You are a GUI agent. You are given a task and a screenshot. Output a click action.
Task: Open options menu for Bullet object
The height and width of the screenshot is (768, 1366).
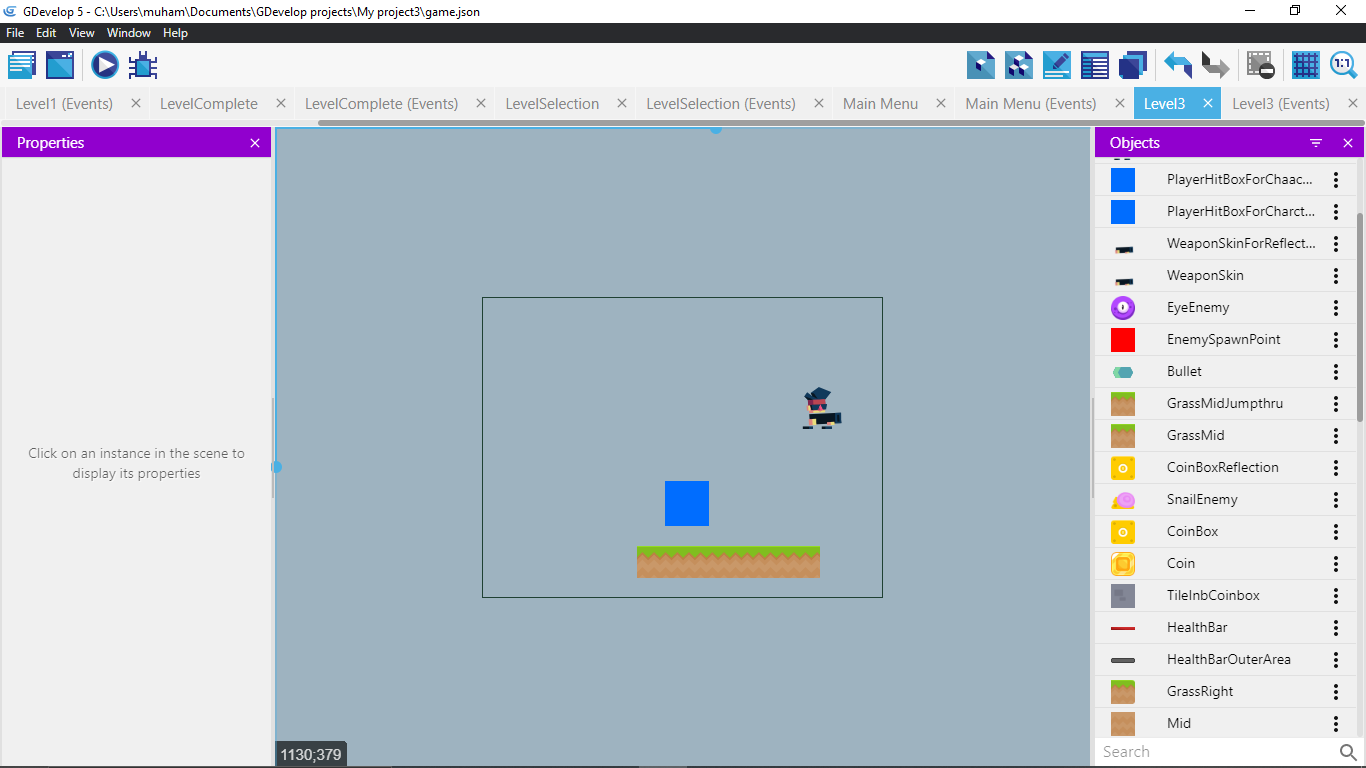pos(1336,372)
